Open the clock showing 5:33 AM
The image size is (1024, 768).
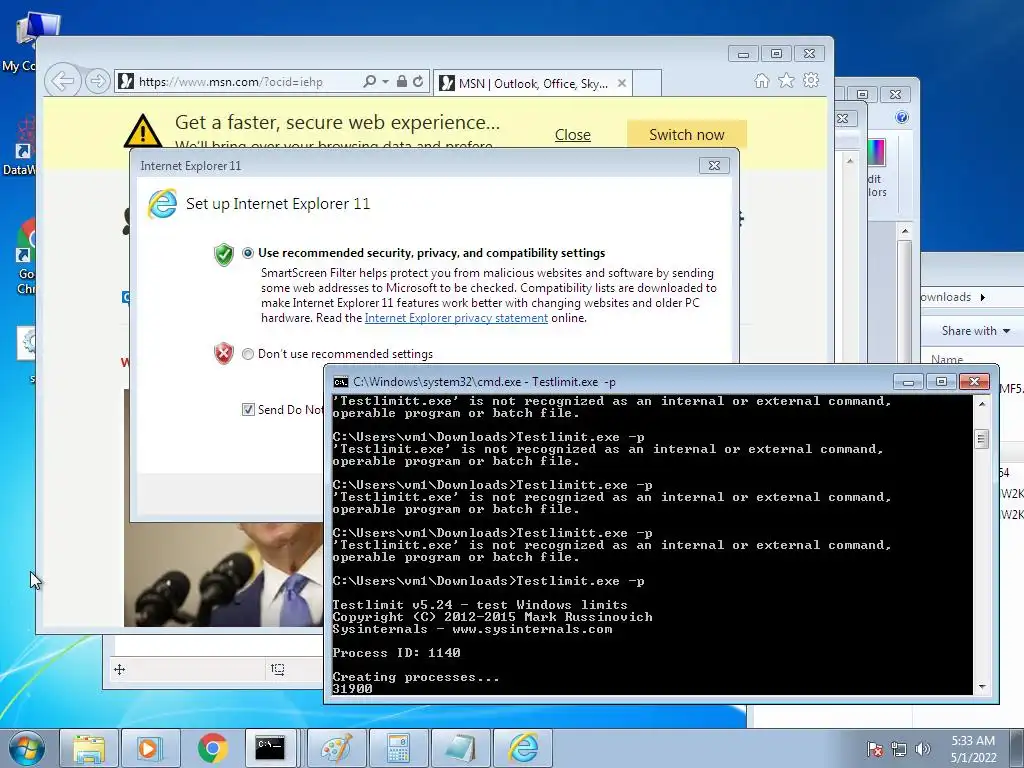click(973, 749)
